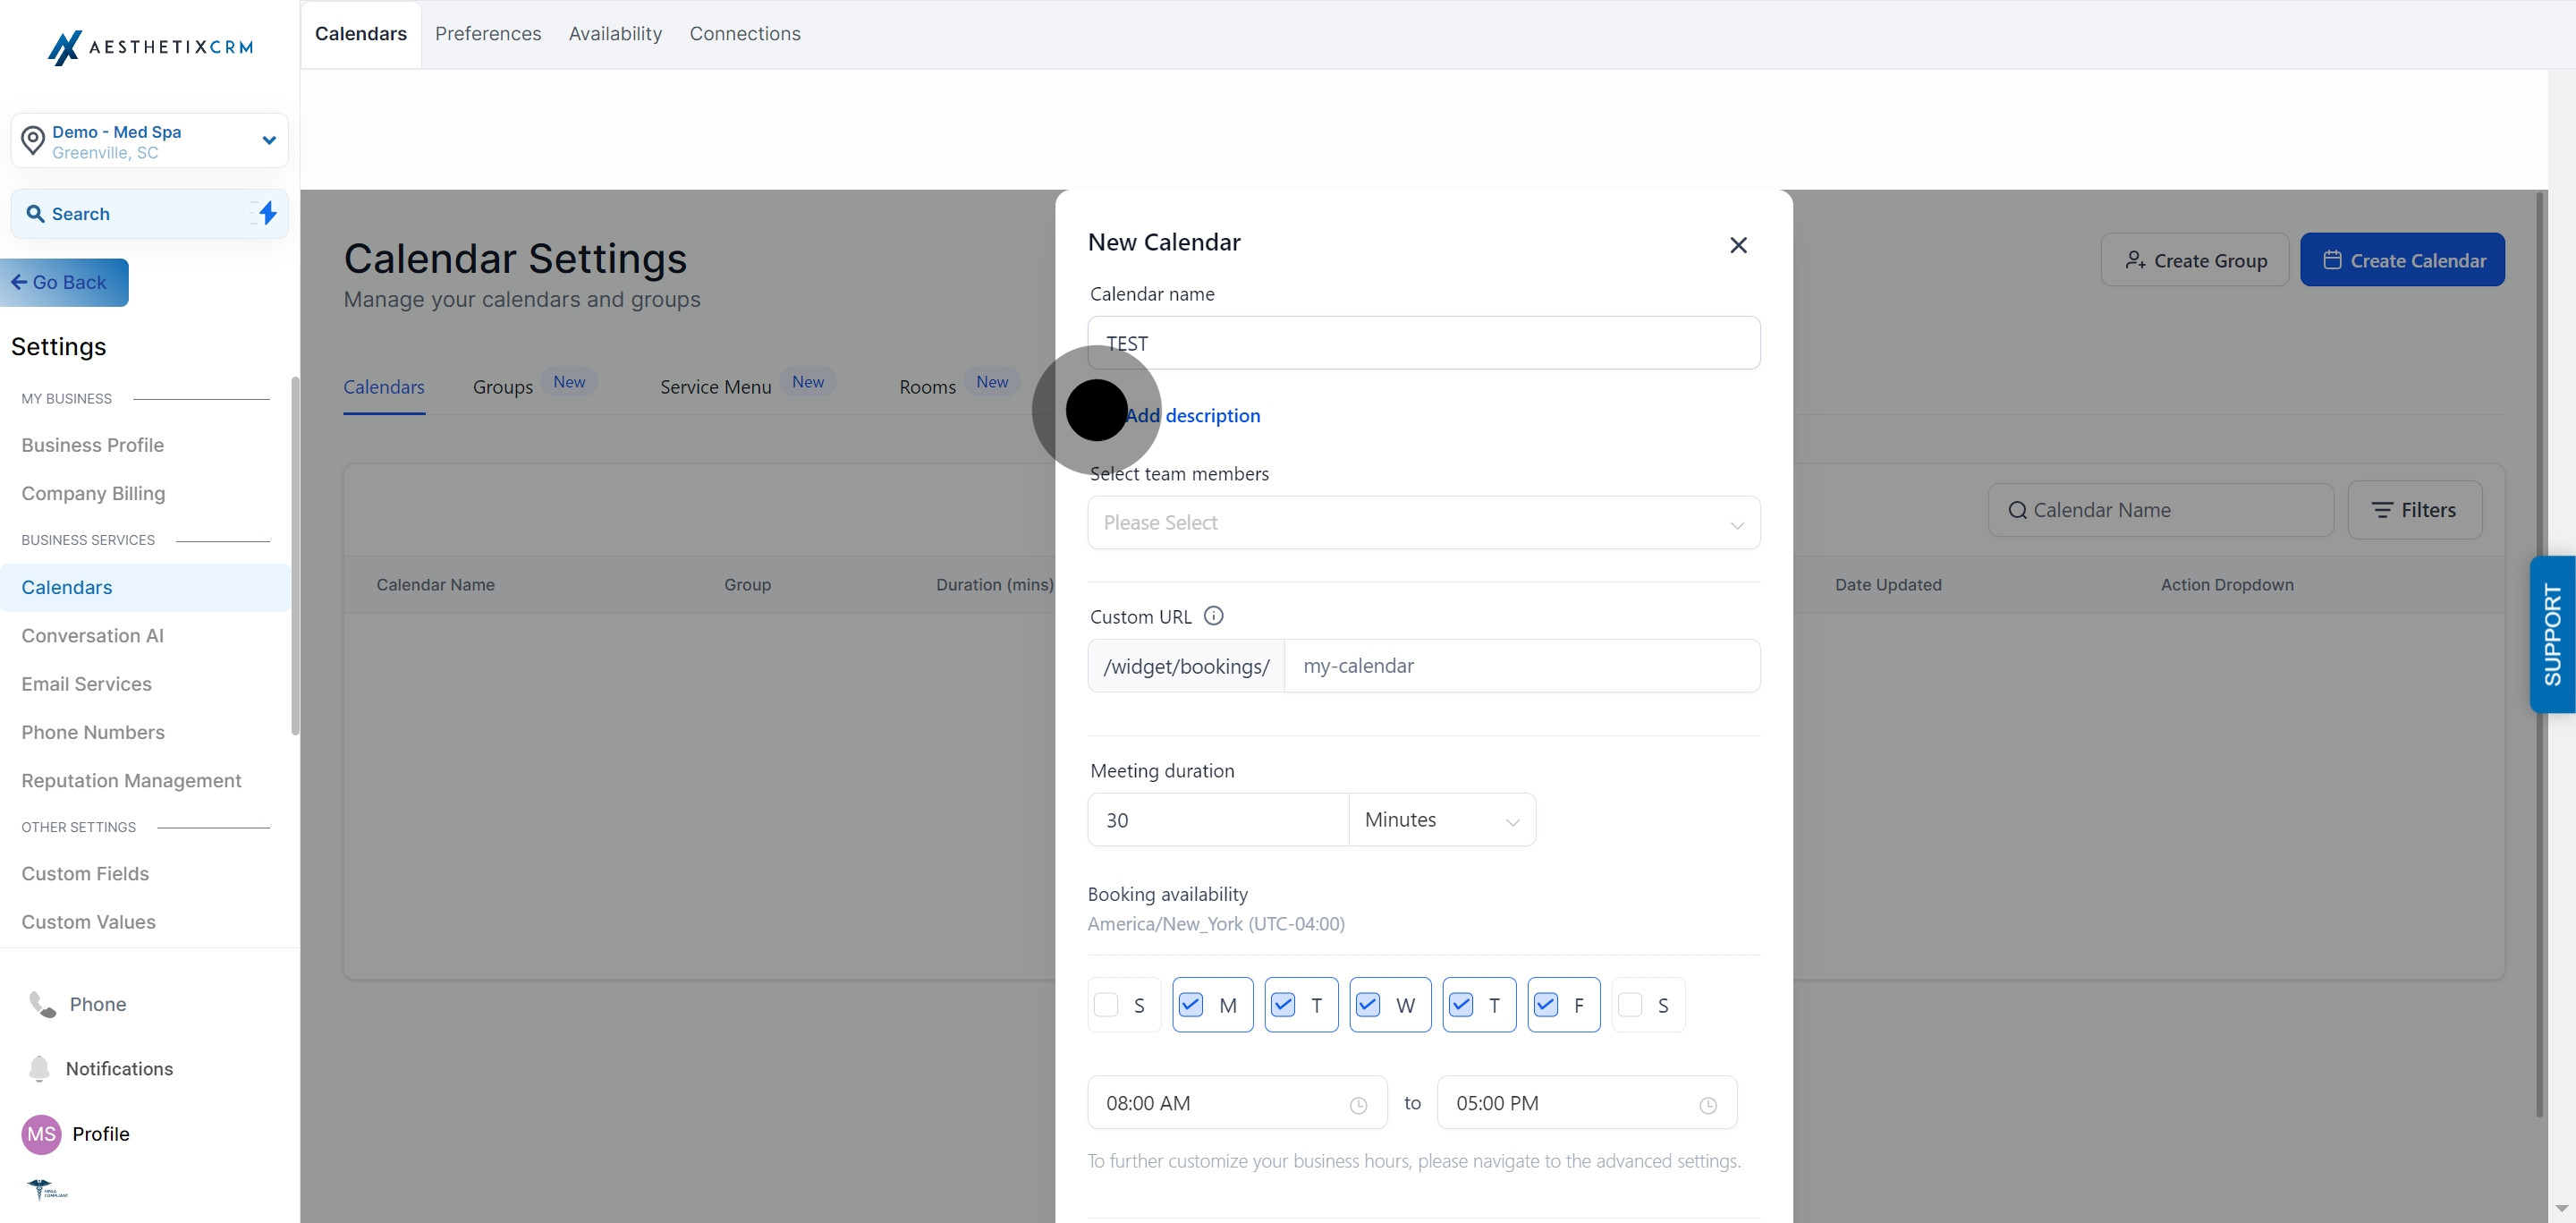Viewport: 2576px width, 1223px height.
Task: Close the New Calendar dialog
Action: pyautogui.click(x=1738, y=245)
